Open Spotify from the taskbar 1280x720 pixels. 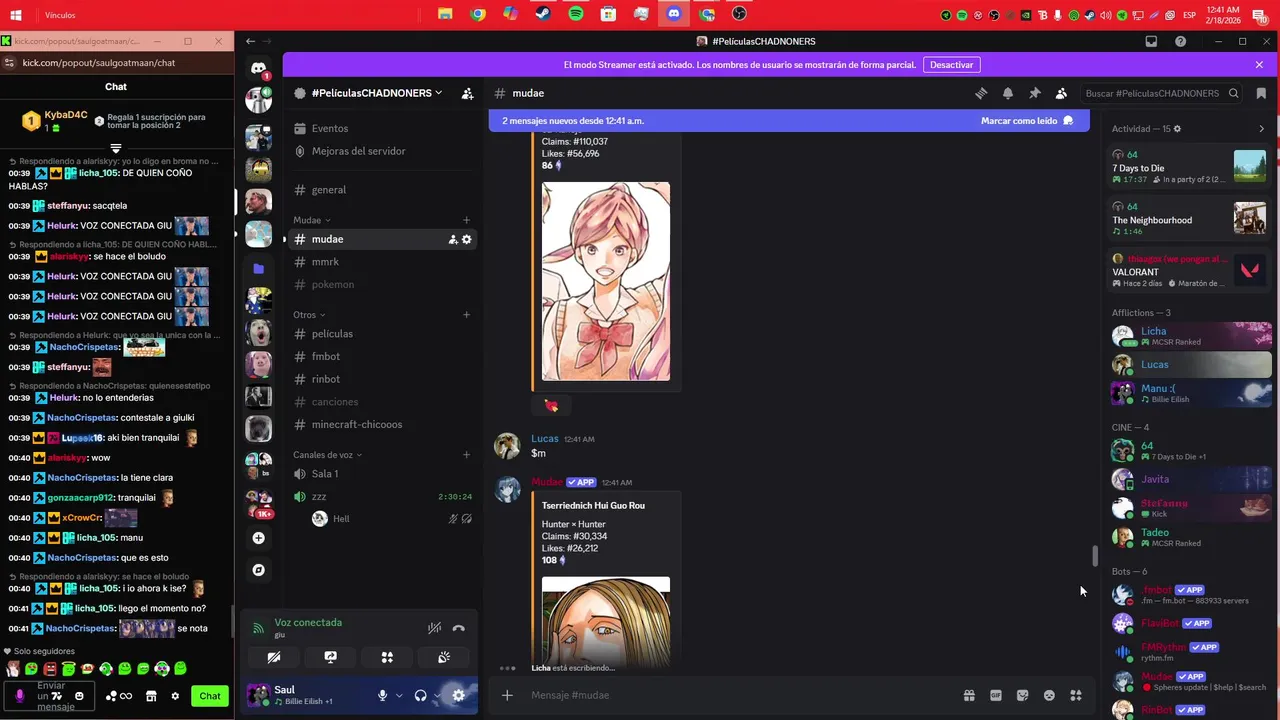point(576,14)
